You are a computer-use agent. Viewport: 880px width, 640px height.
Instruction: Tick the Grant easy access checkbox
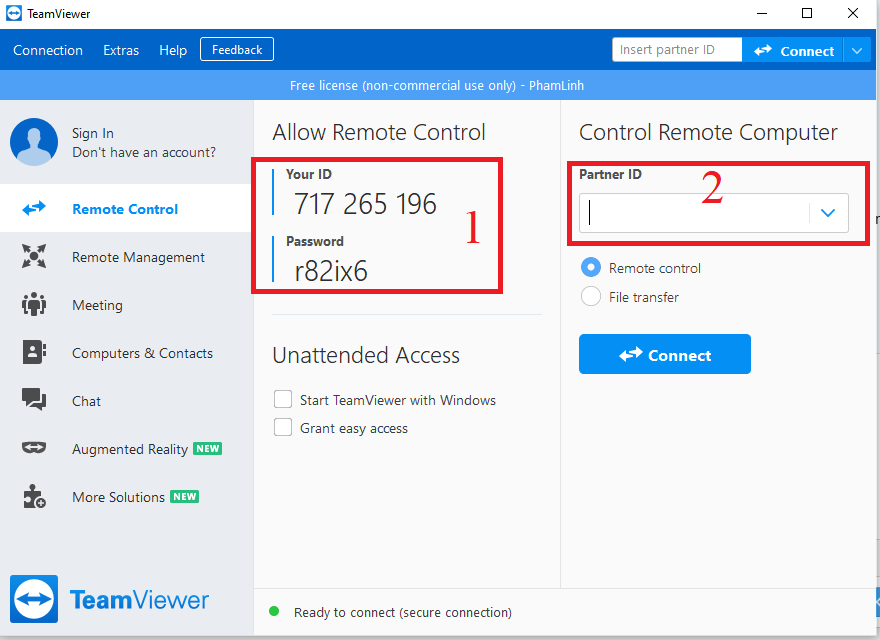[283, 427]
